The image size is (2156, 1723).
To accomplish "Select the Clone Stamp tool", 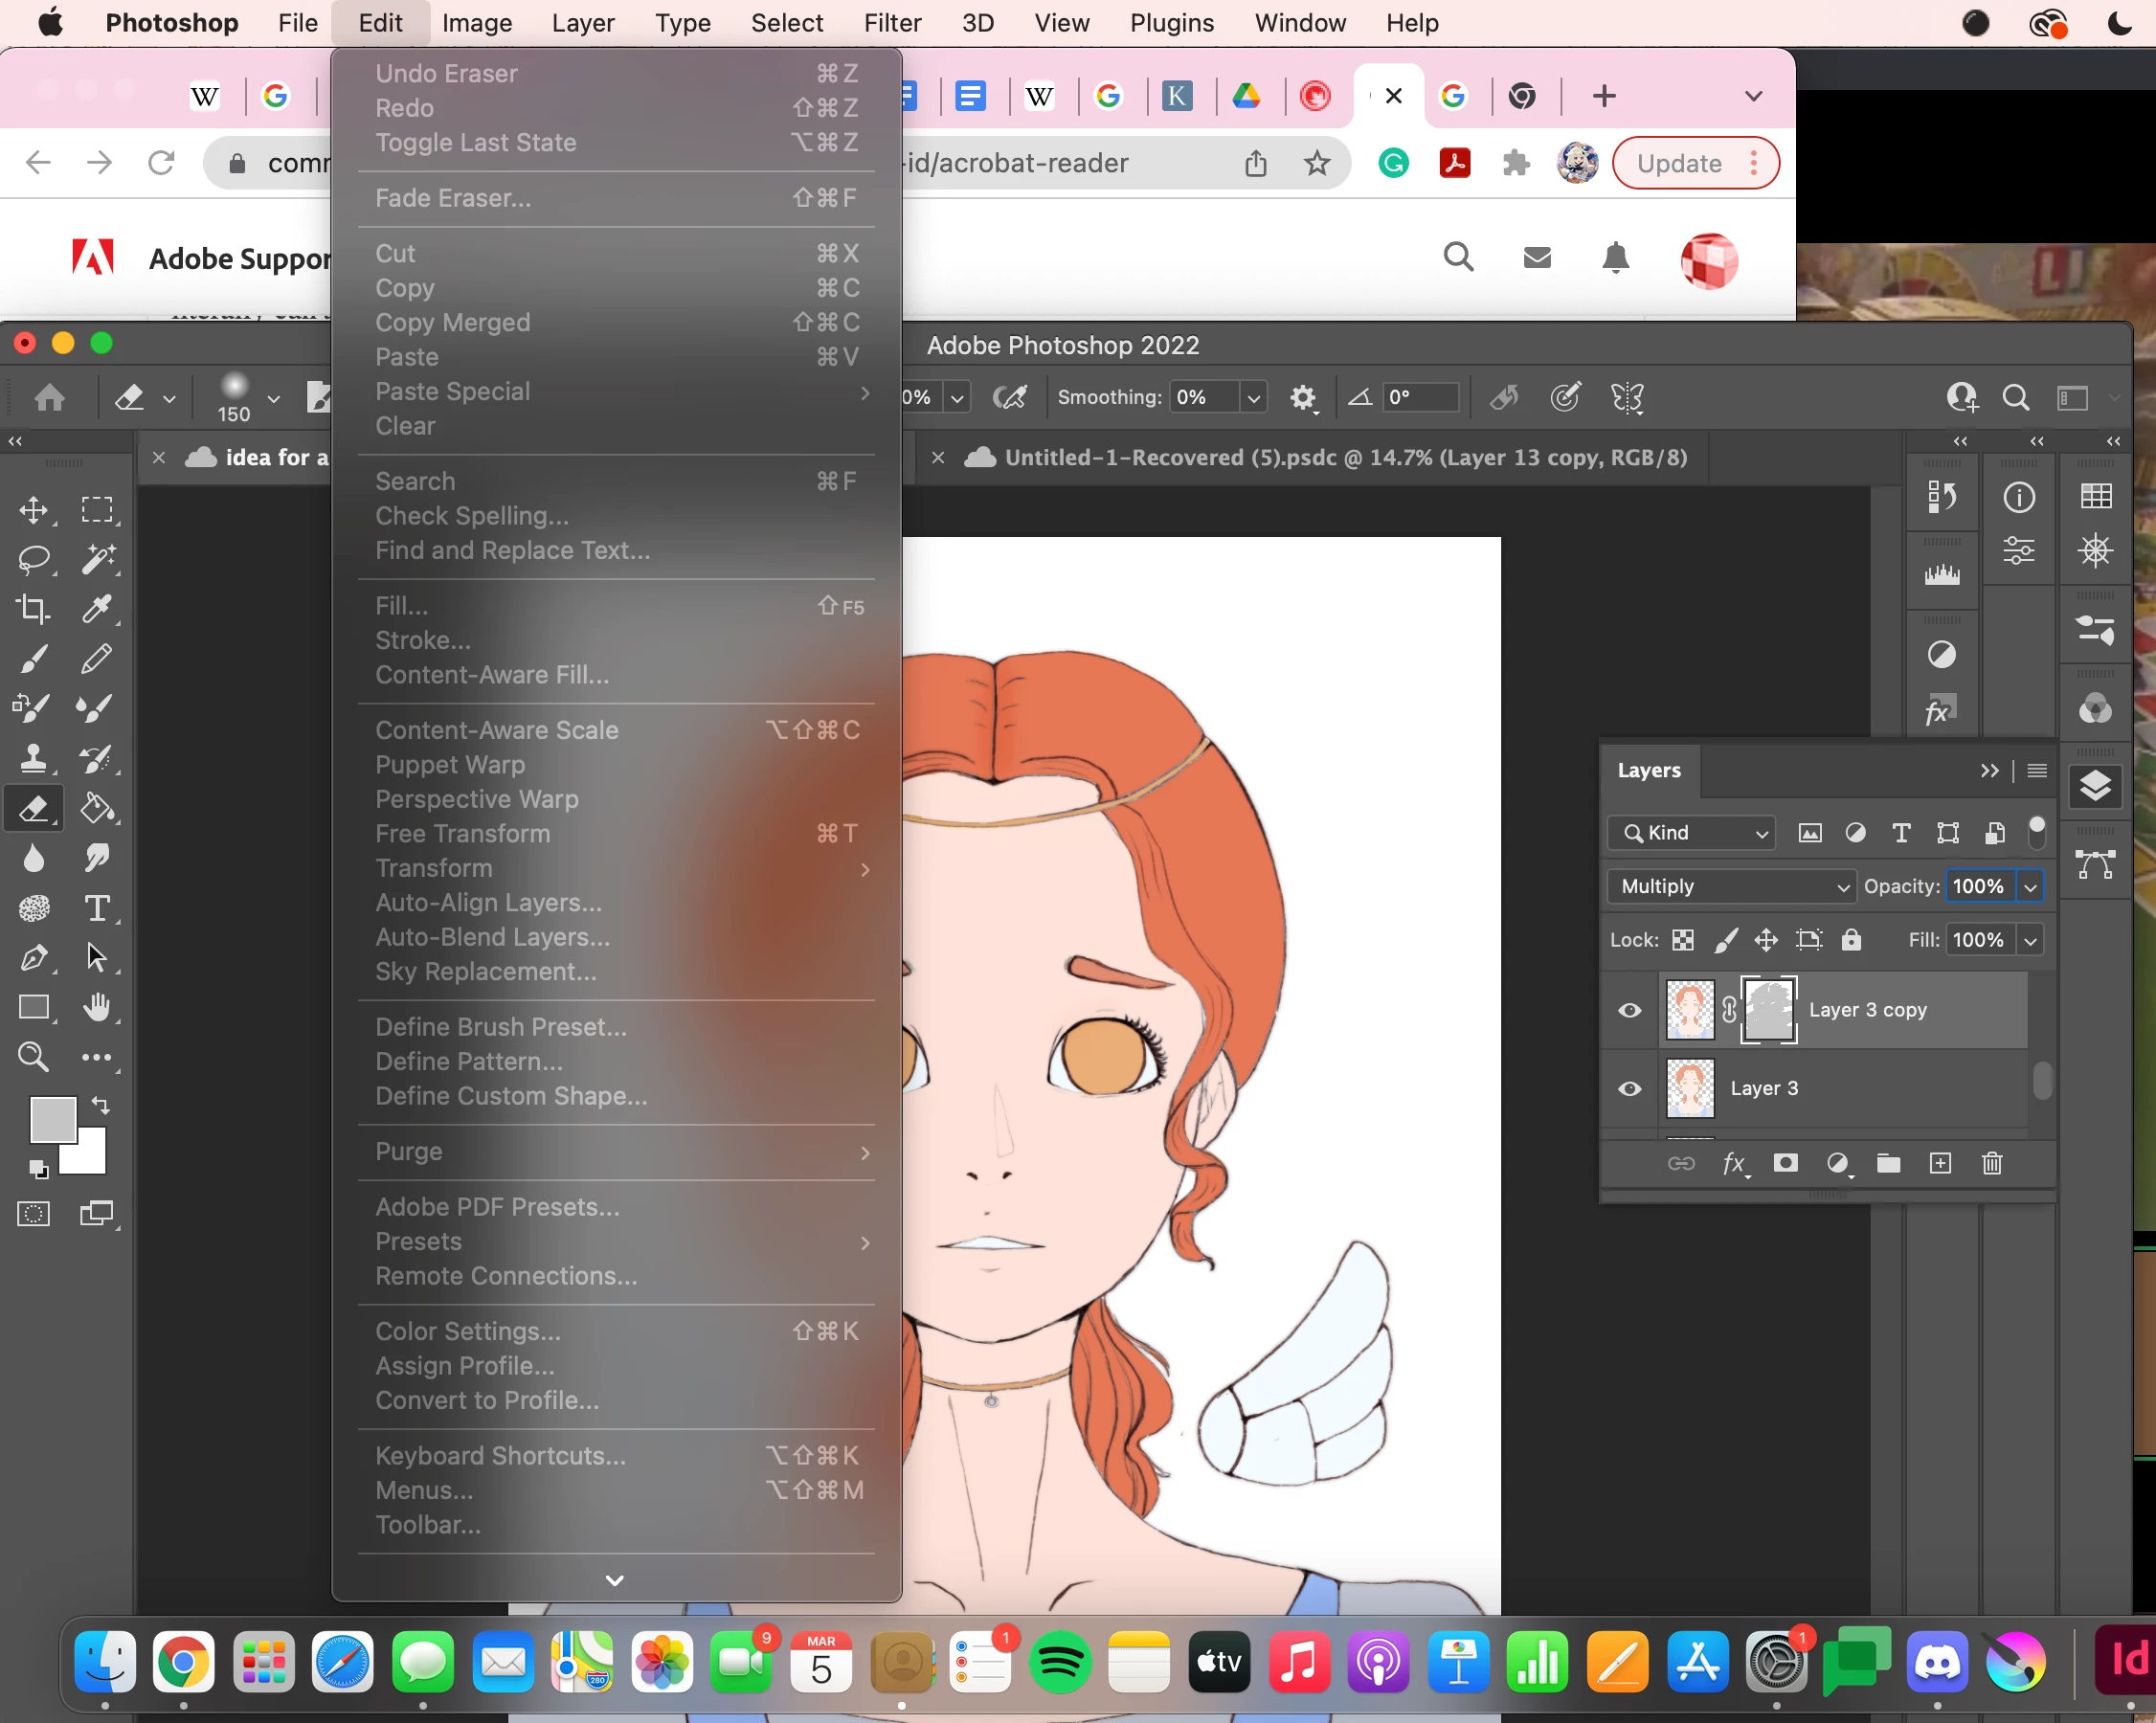I will coord(33,758).
